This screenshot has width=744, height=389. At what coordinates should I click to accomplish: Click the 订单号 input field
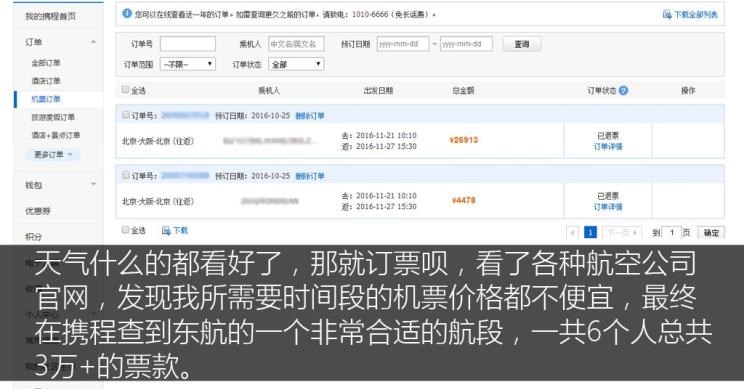pyautogui.click(x=188, y=44)
